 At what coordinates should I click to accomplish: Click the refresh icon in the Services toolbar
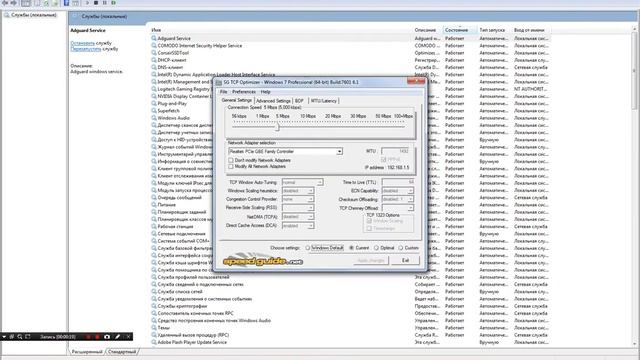tap(46, 3)
